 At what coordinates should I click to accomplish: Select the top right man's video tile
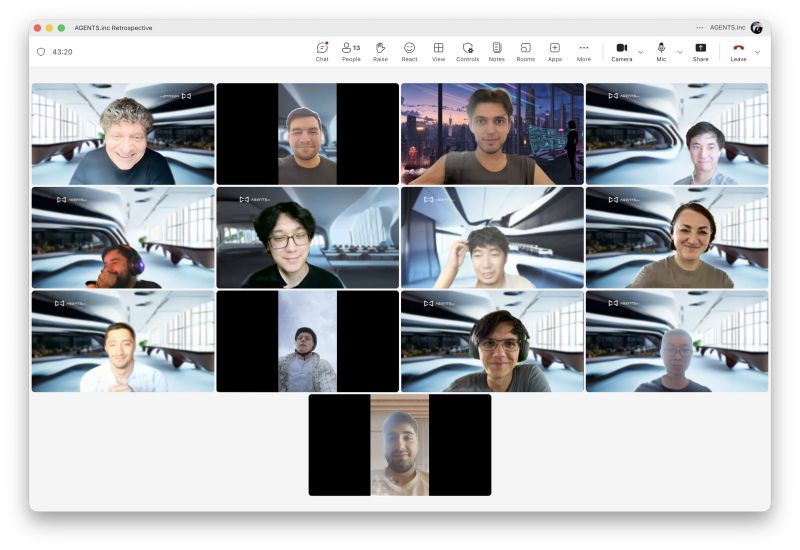[x=677, y=134]
